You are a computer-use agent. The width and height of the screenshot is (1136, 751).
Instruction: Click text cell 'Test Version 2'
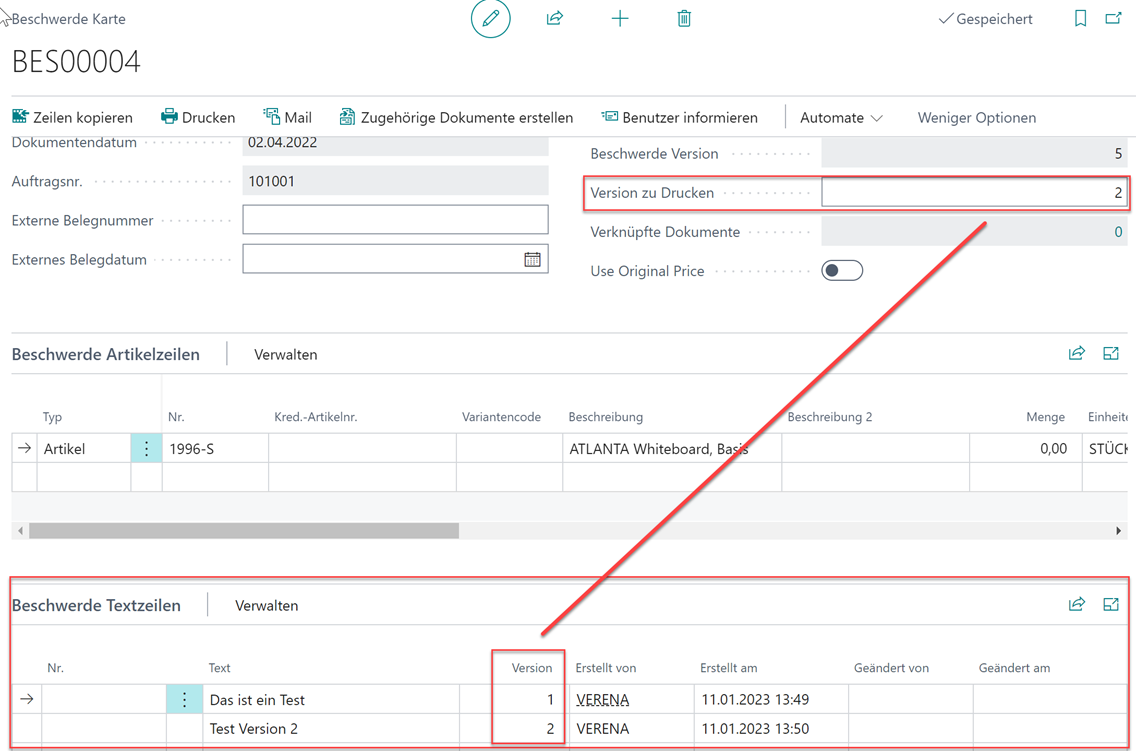point(330,729)
